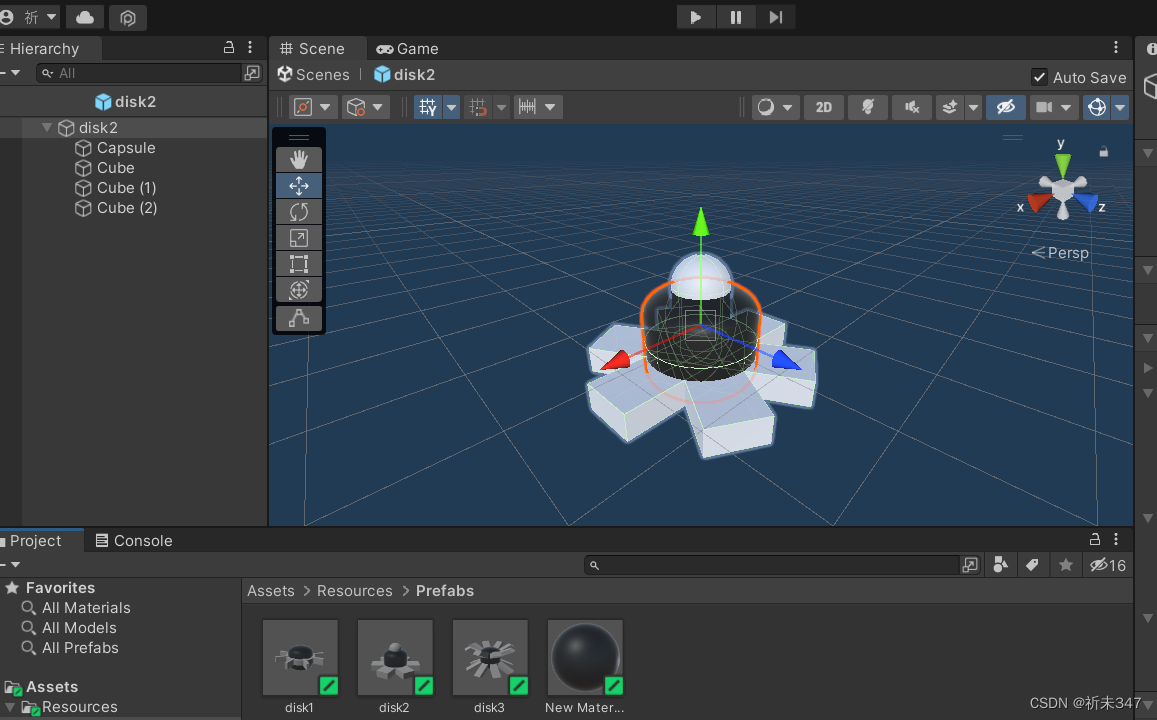Switch to the Game tab
The image size is (1157, 720).
(x=407, y=48)
